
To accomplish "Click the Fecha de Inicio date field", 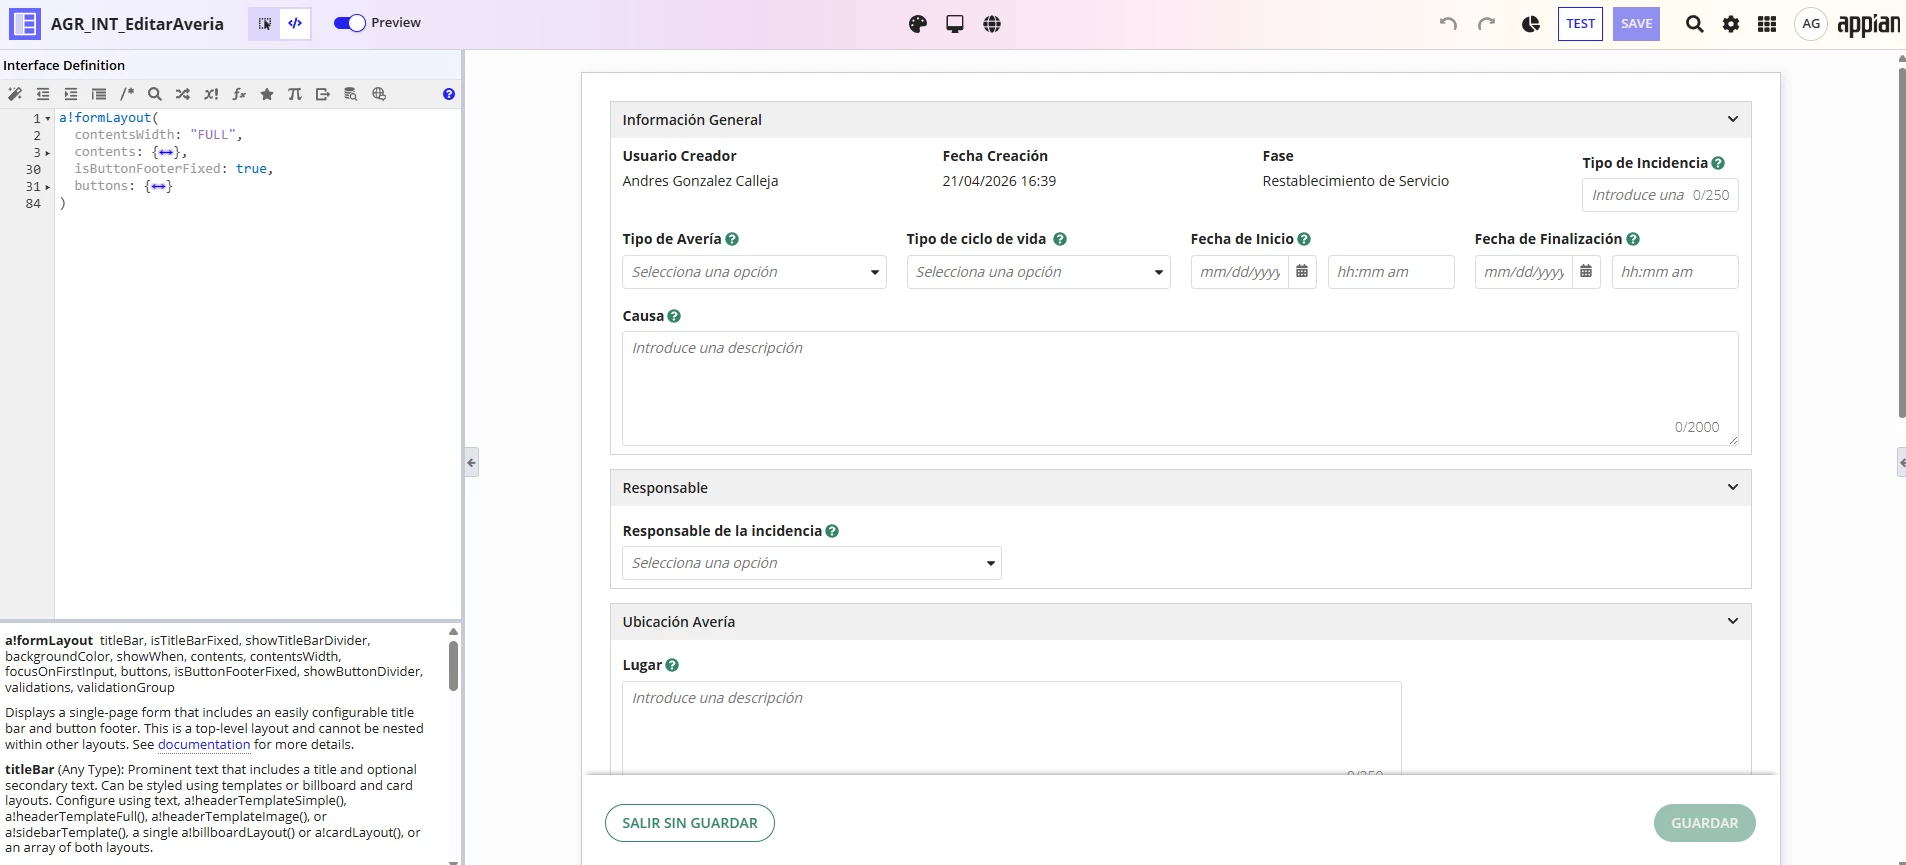I will pyautogui.click(x=1240, y=272).
